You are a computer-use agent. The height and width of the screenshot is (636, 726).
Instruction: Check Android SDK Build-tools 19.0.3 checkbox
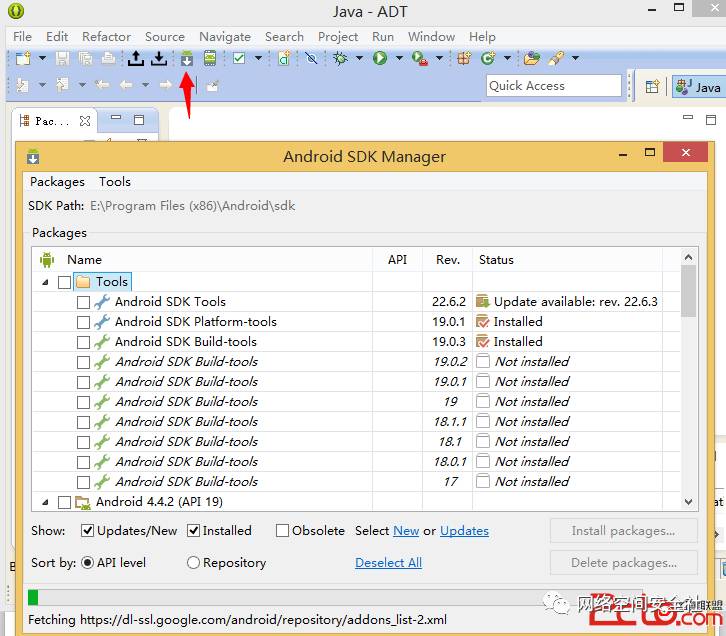pyautogui.click(x=83, y=342)
